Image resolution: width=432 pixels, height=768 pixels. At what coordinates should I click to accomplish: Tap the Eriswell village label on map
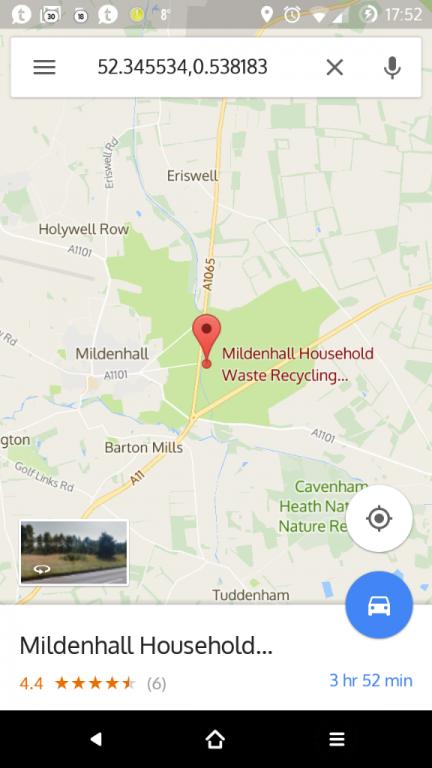point(192,175)
